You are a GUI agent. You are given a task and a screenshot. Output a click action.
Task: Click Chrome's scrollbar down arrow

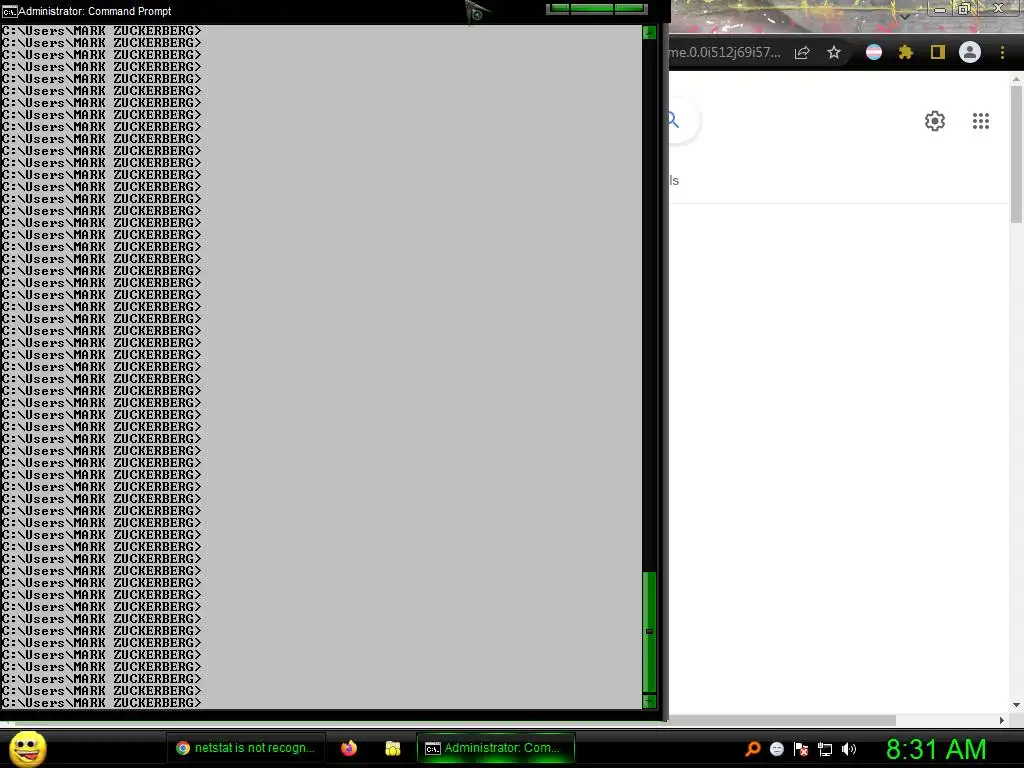point(1016,705)
